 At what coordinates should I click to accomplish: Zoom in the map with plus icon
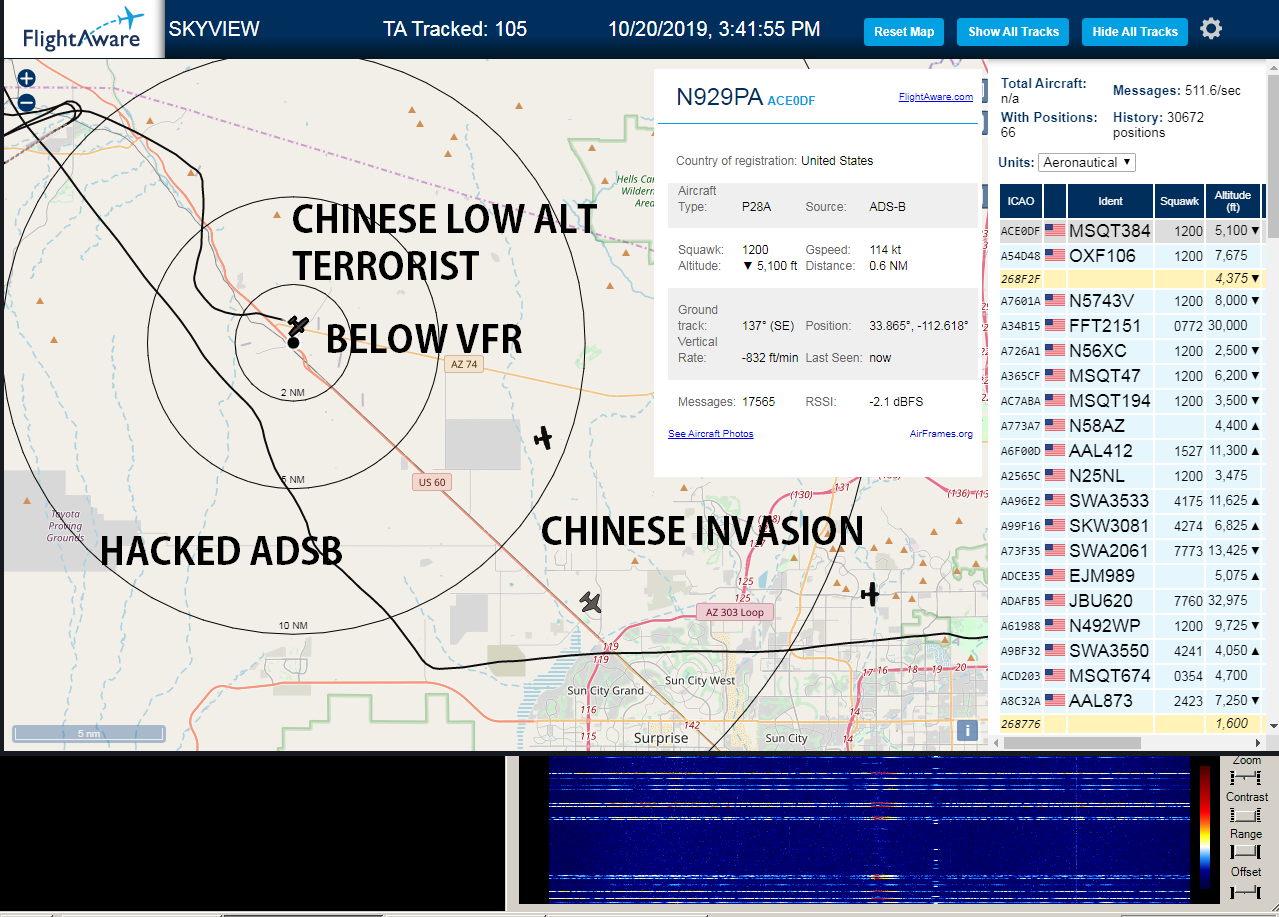click(26, 78)
